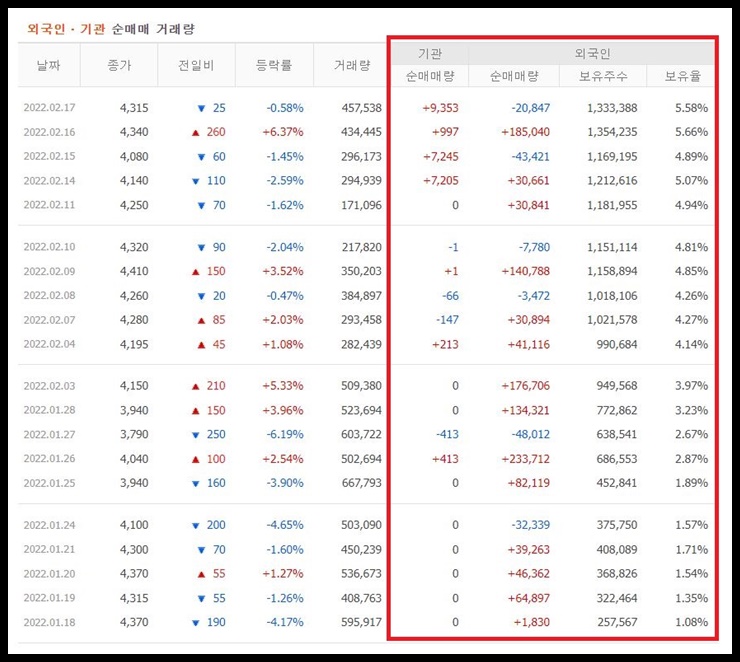This screenshot has width=740, height=662.
Task: Click the 종가 column header
Action: [119, 65]
